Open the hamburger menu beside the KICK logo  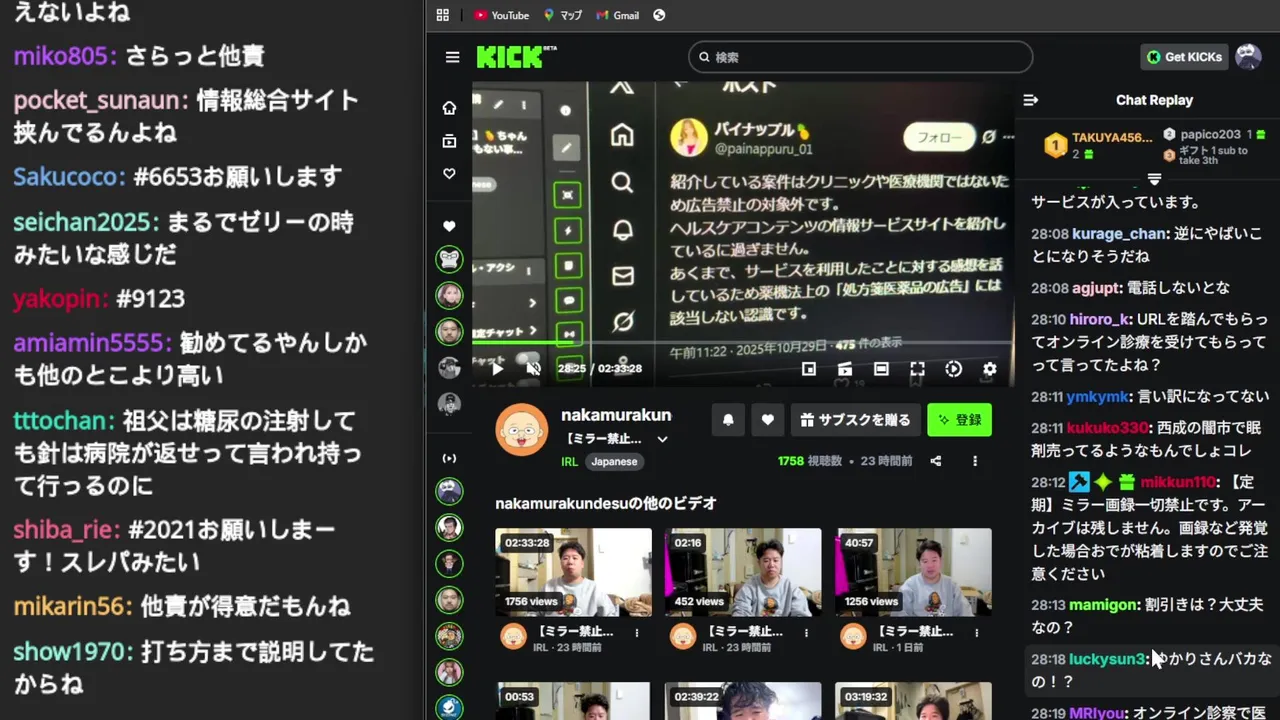click(452, 57)
